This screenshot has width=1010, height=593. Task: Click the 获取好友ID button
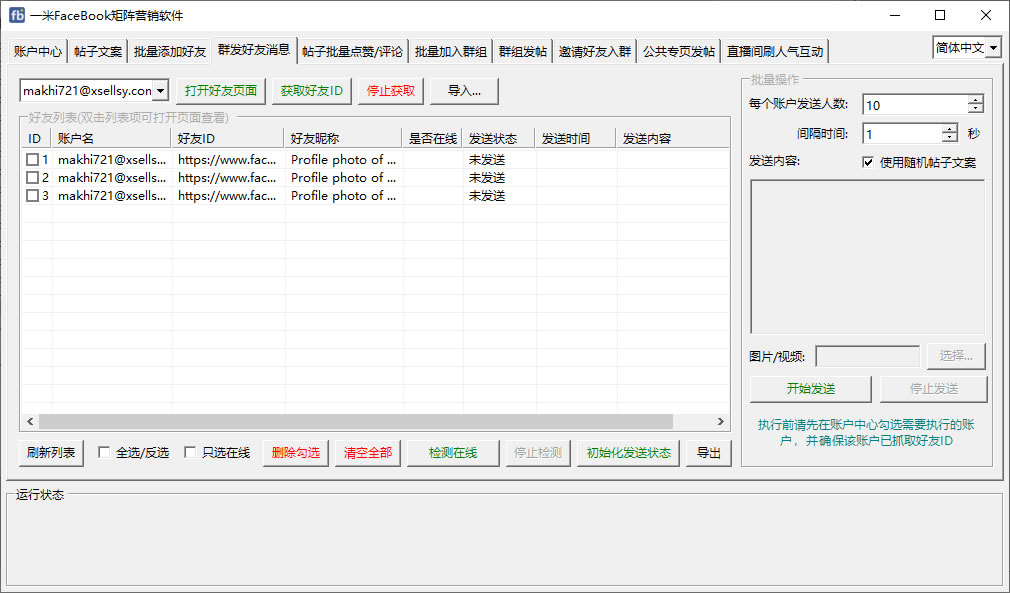pyautogui.click(x=312, y=91)
